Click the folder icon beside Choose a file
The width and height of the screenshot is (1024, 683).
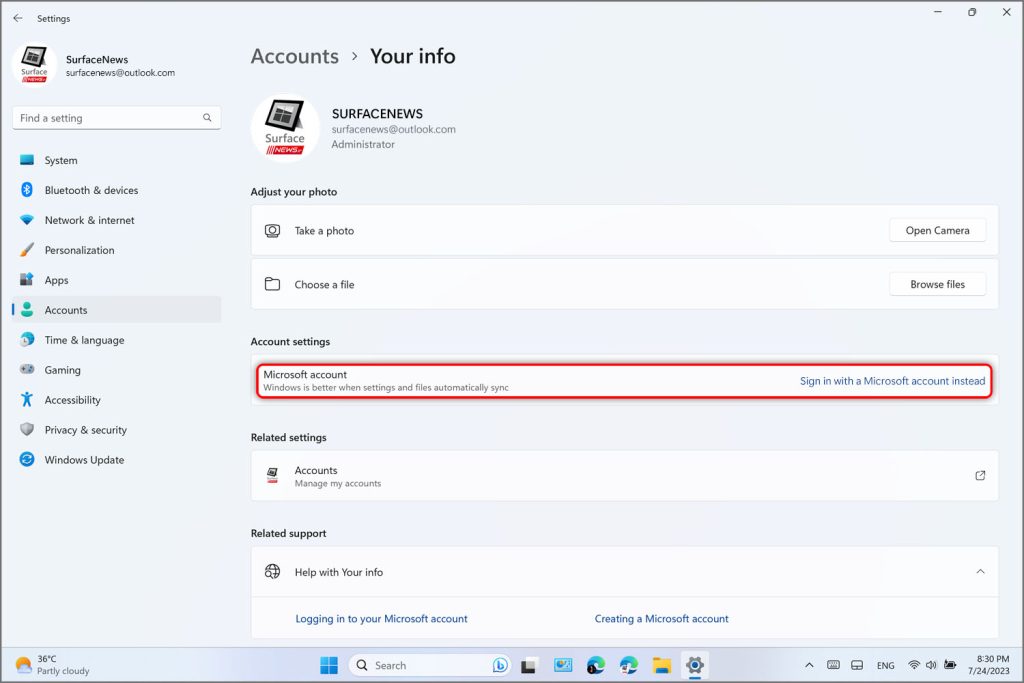point(272,285)
